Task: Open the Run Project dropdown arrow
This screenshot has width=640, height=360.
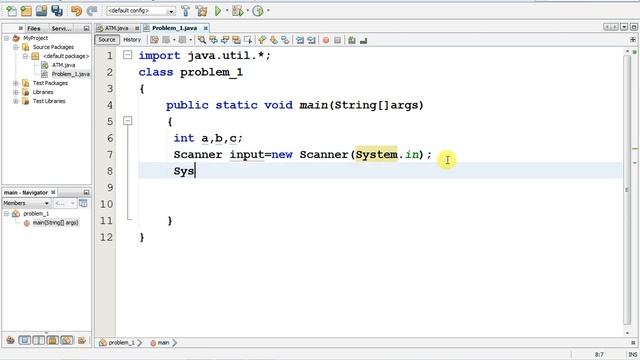Action: [227, 11]
